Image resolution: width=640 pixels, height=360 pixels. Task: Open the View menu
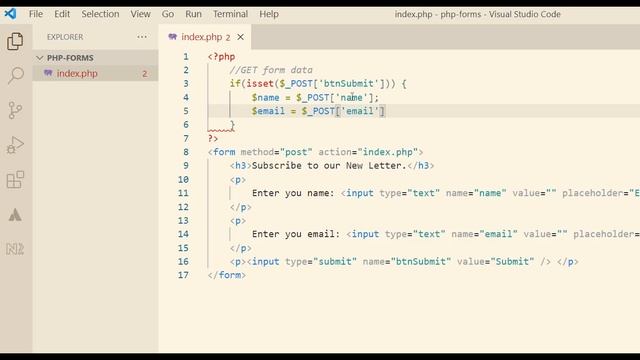(140, 14)
